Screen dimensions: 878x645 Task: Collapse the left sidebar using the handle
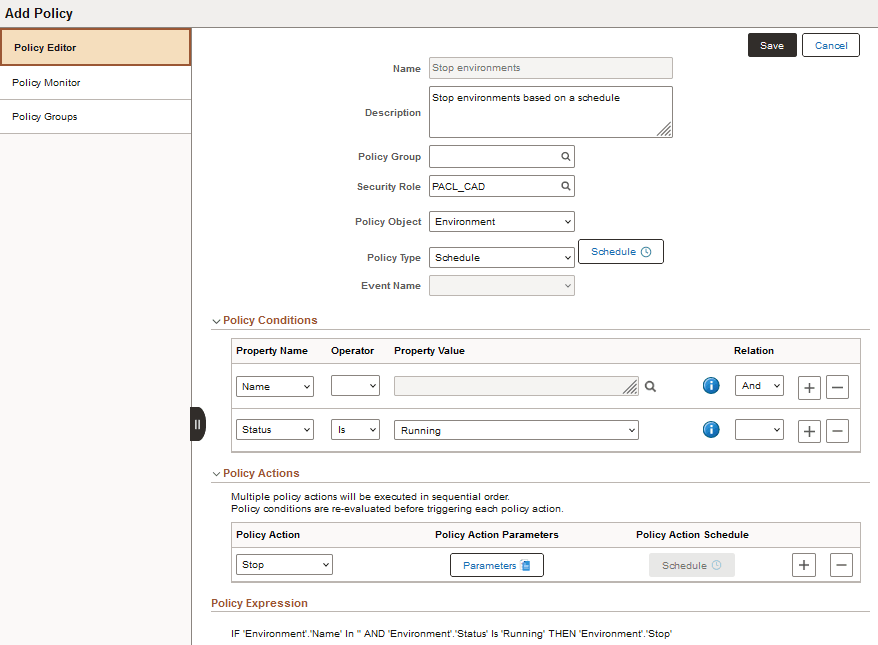(x=196, y=424)
